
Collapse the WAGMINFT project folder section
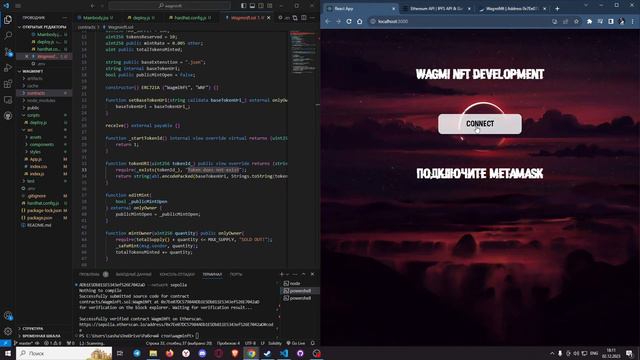(x=43, y=71)
